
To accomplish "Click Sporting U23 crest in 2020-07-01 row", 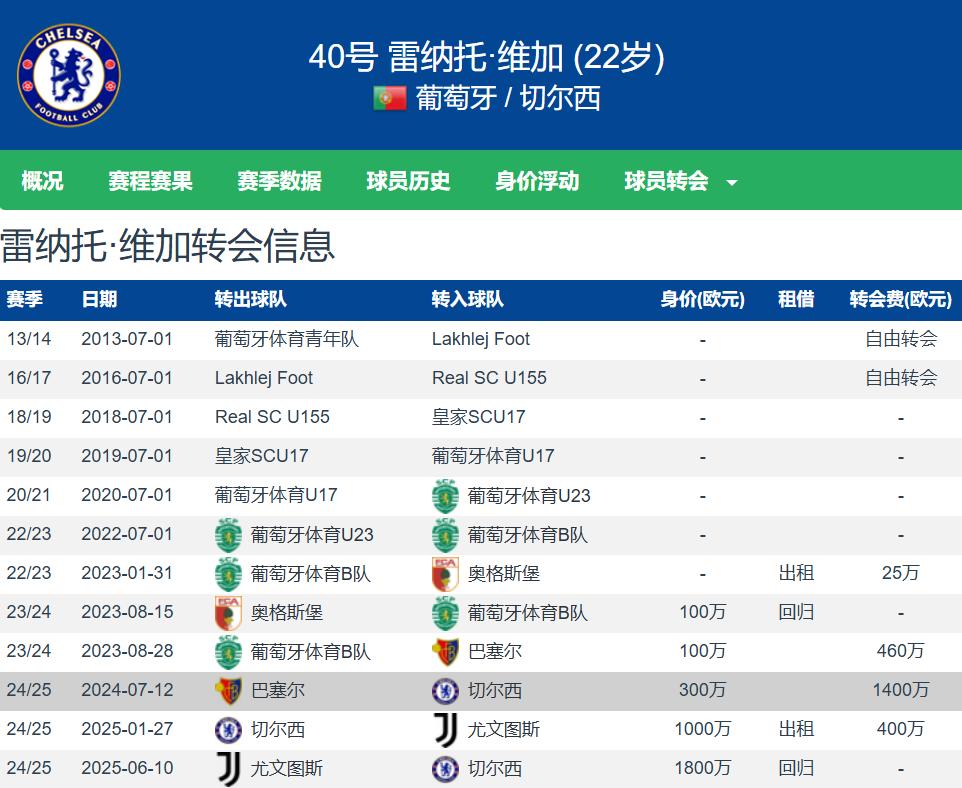I will point(445,496).
